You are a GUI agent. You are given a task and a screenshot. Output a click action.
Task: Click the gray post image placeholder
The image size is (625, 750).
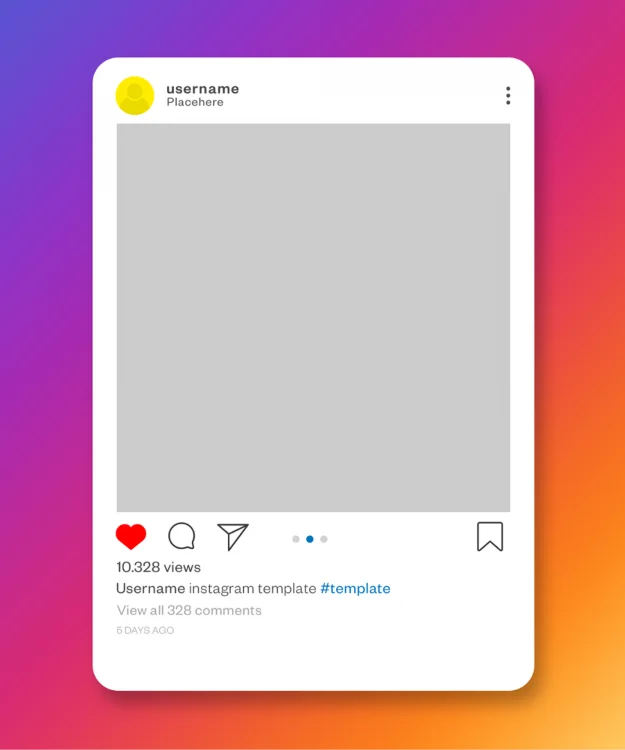(313, 318)
